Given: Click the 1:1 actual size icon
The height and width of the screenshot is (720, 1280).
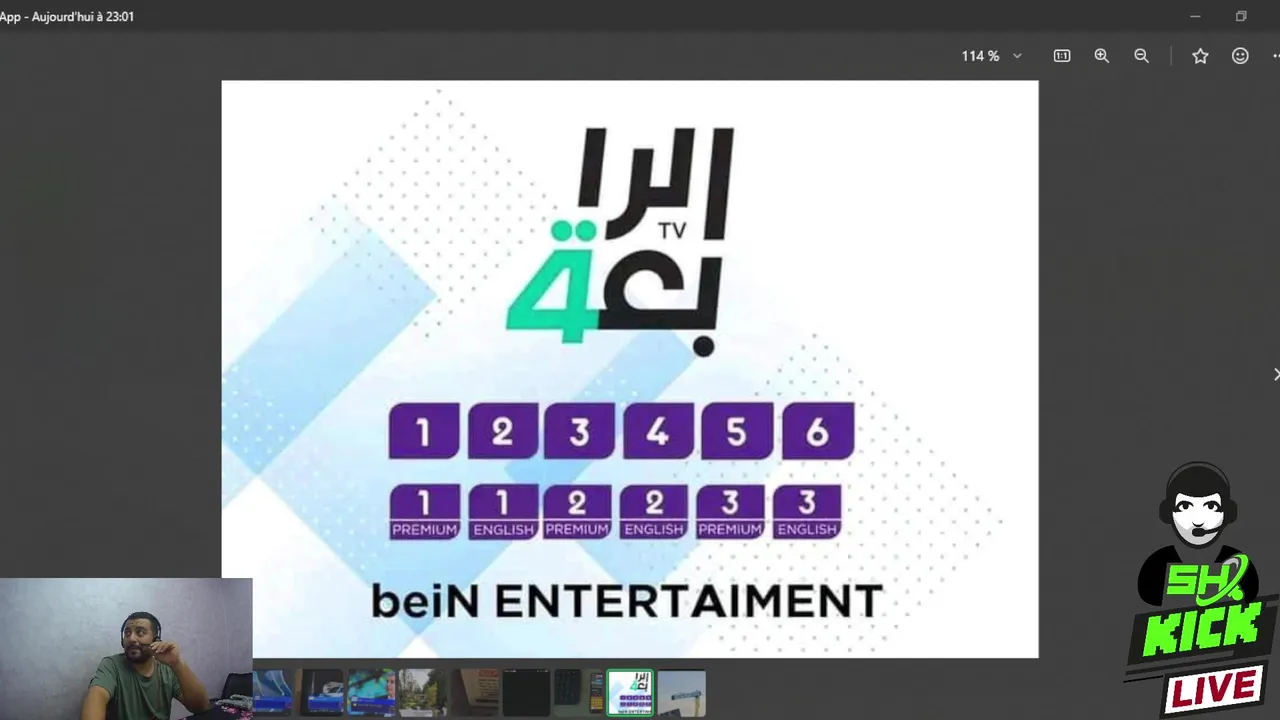Looking at the screenshot, I should click(1062, 56).
